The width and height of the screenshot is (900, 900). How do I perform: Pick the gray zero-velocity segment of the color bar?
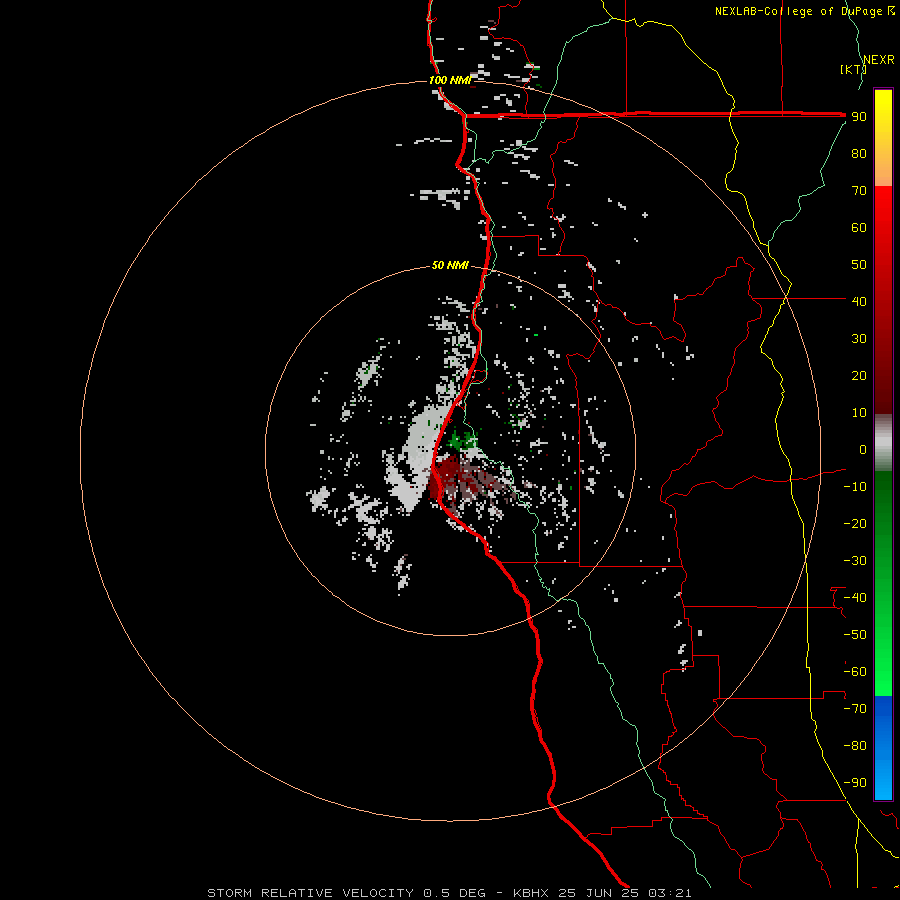point(883,443)
